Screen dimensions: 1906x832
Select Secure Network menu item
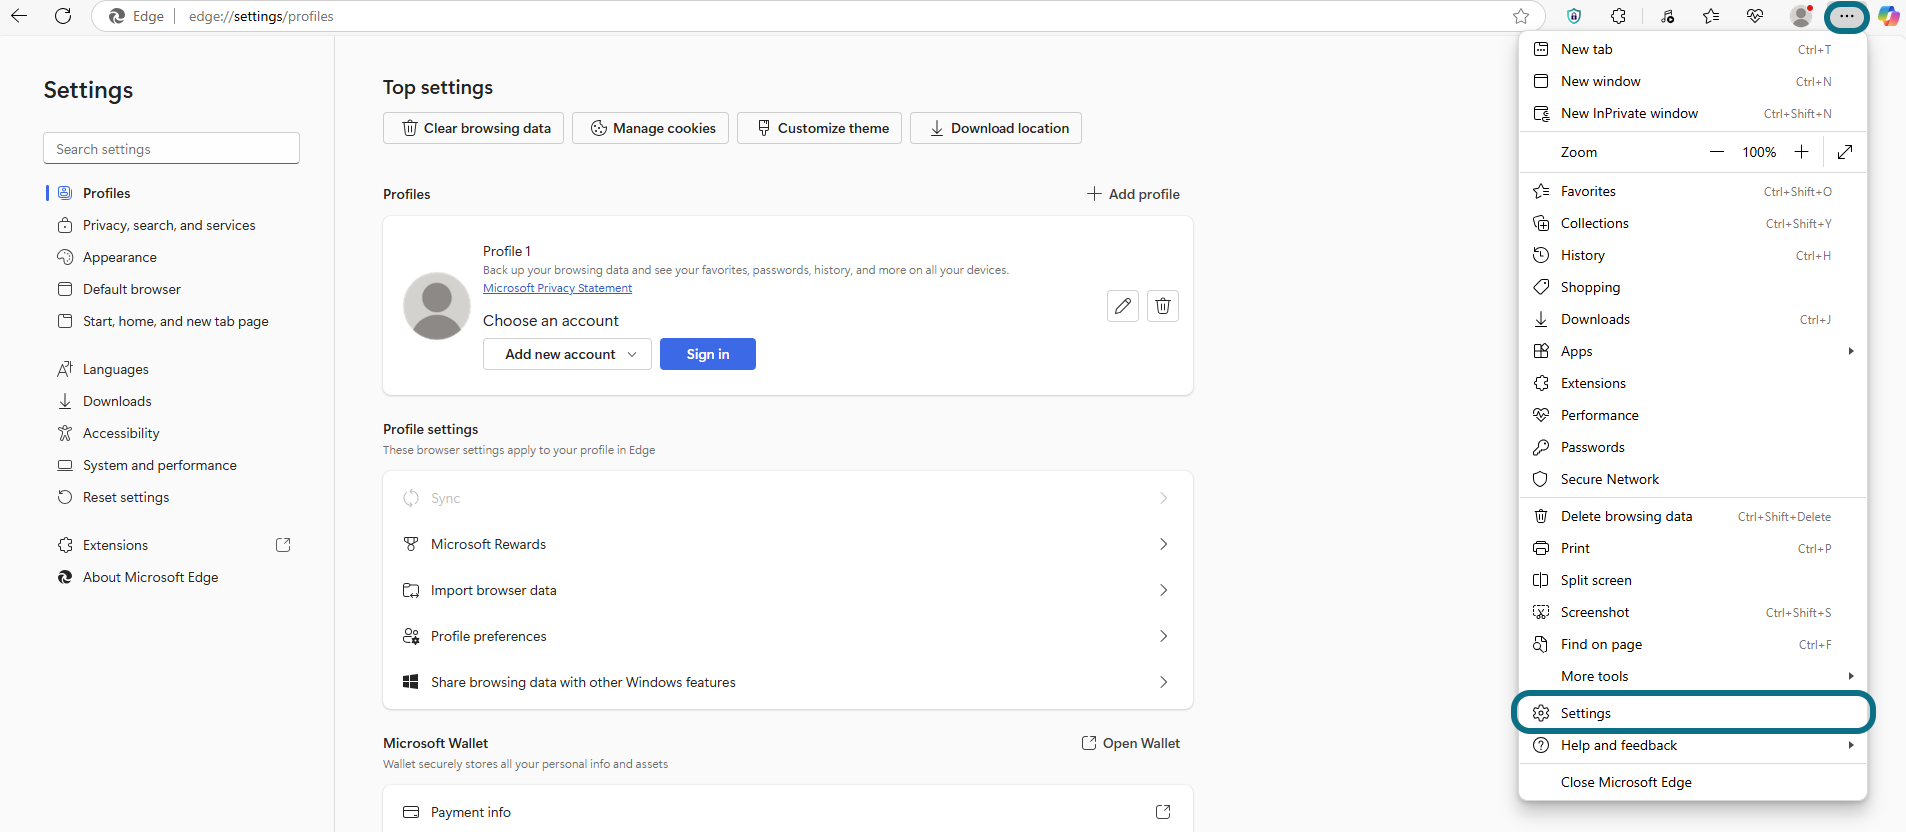coord(1693,479)
